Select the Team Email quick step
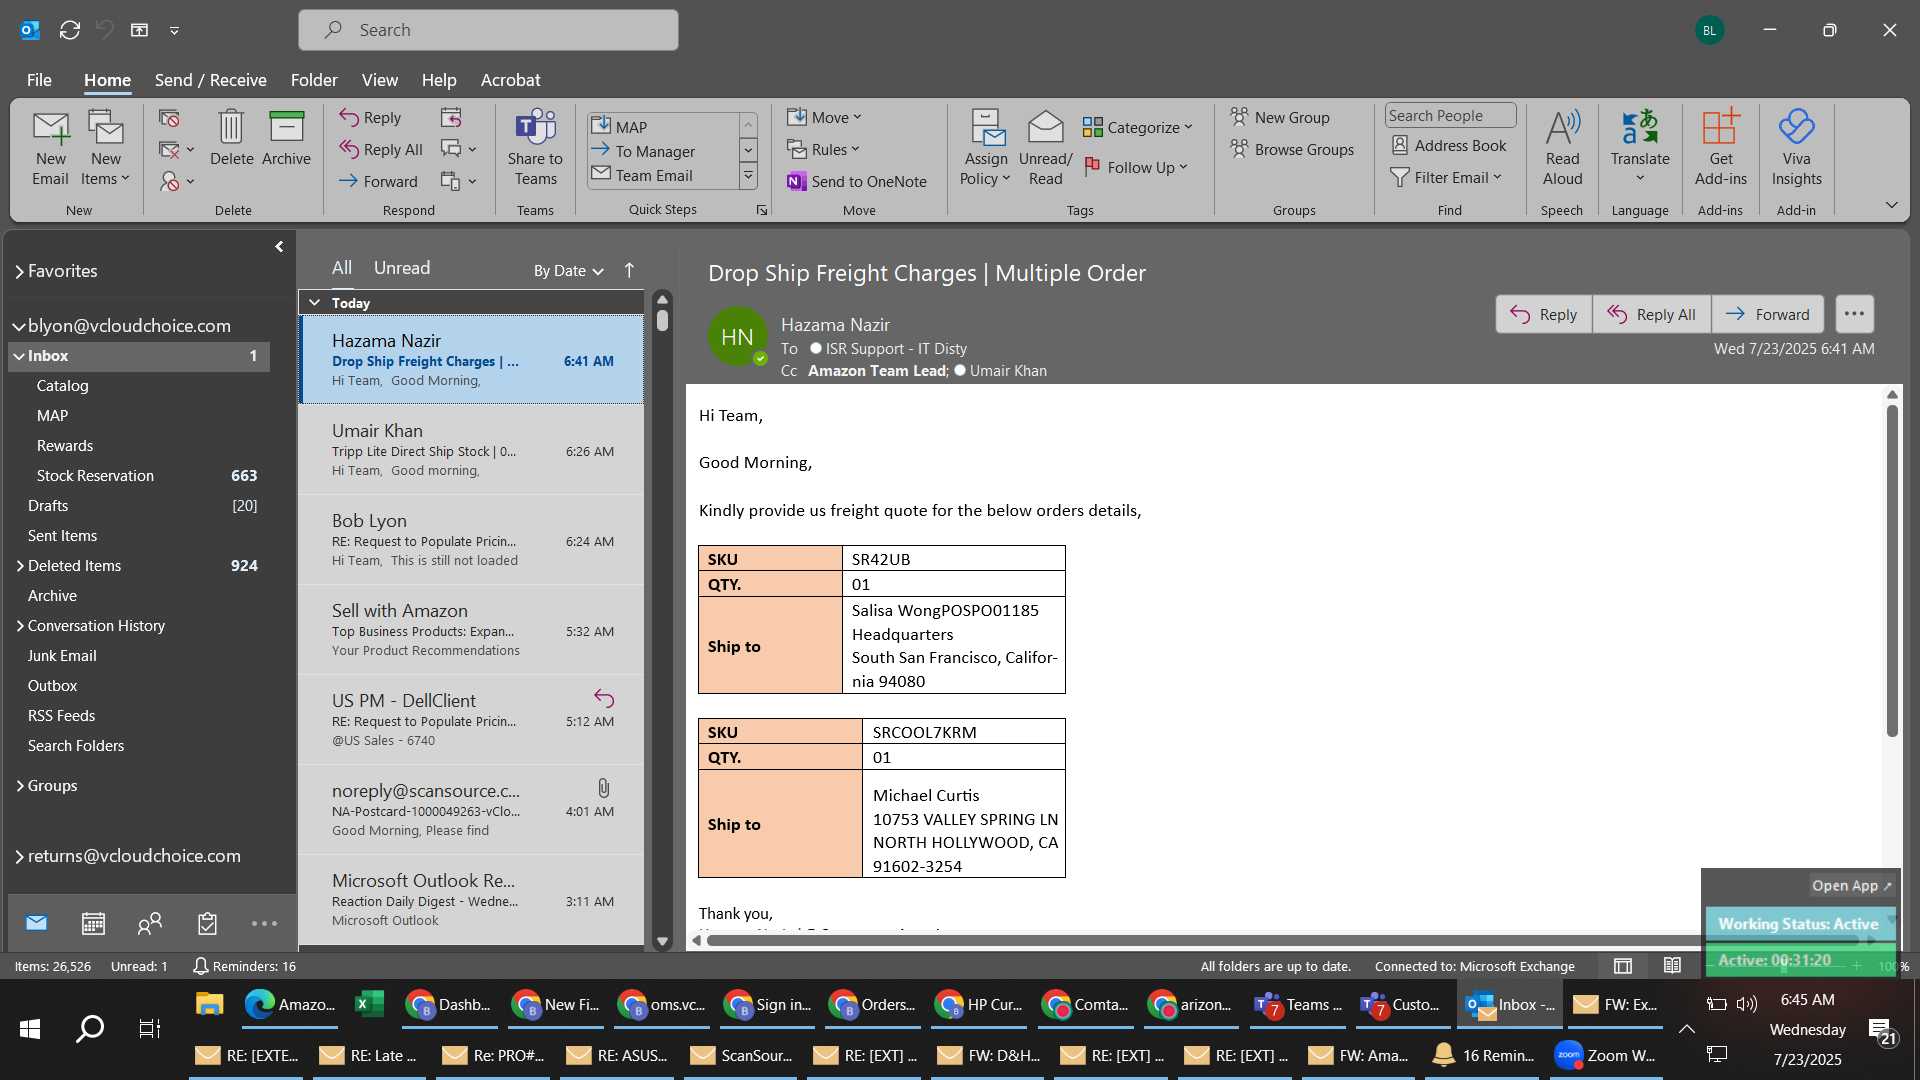 [662, 175]
